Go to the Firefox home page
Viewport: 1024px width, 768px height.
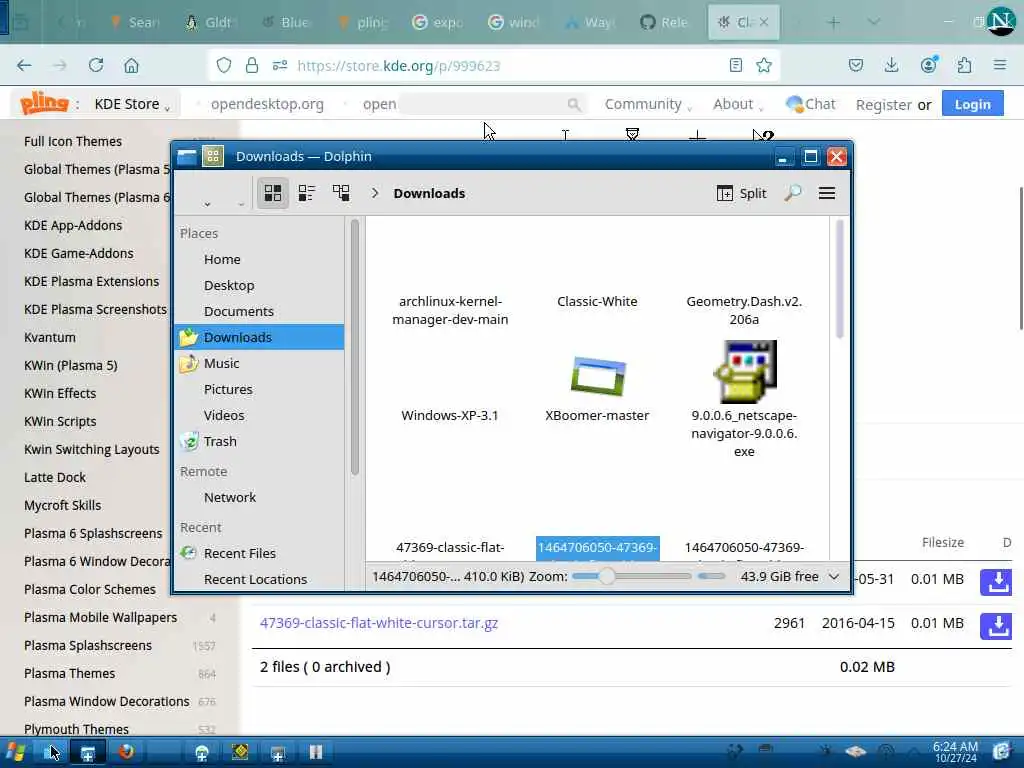pos(131,65)
